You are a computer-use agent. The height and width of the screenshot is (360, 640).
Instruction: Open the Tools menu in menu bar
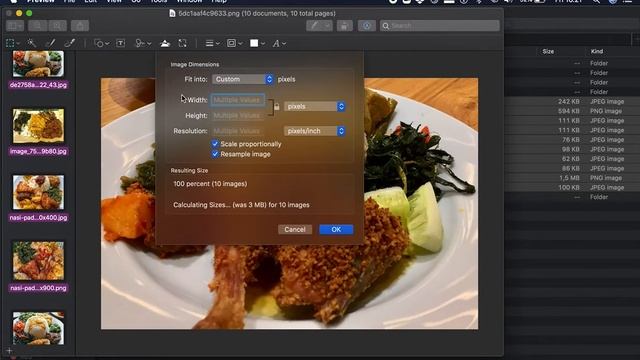(158, 1)
